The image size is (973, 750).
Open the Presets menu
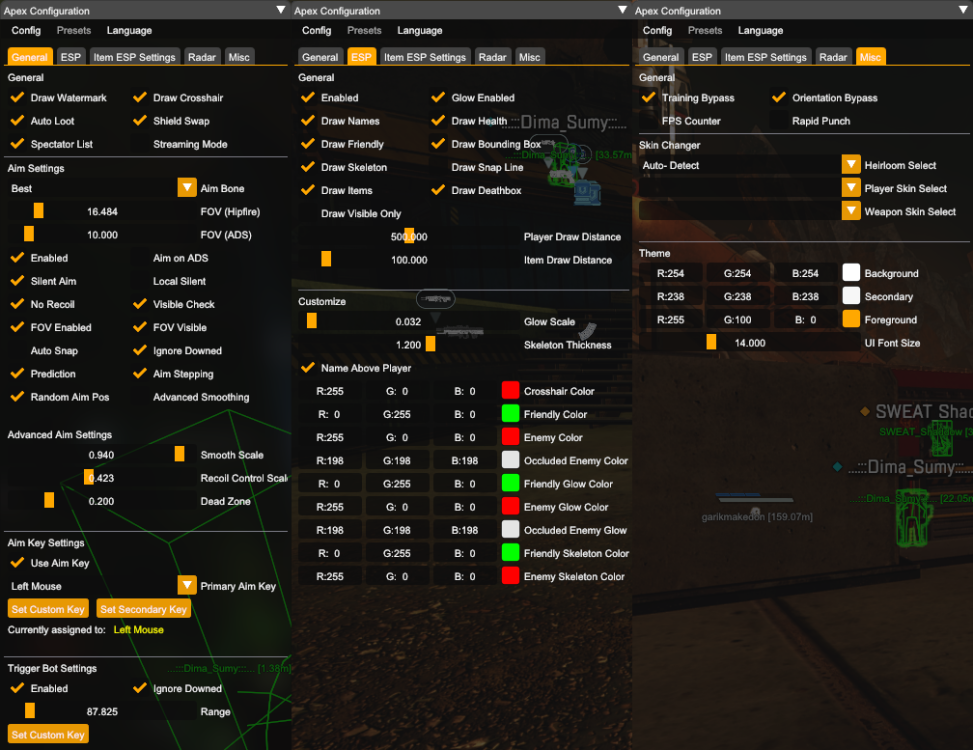pyautogui.click(x=75, y=30)
